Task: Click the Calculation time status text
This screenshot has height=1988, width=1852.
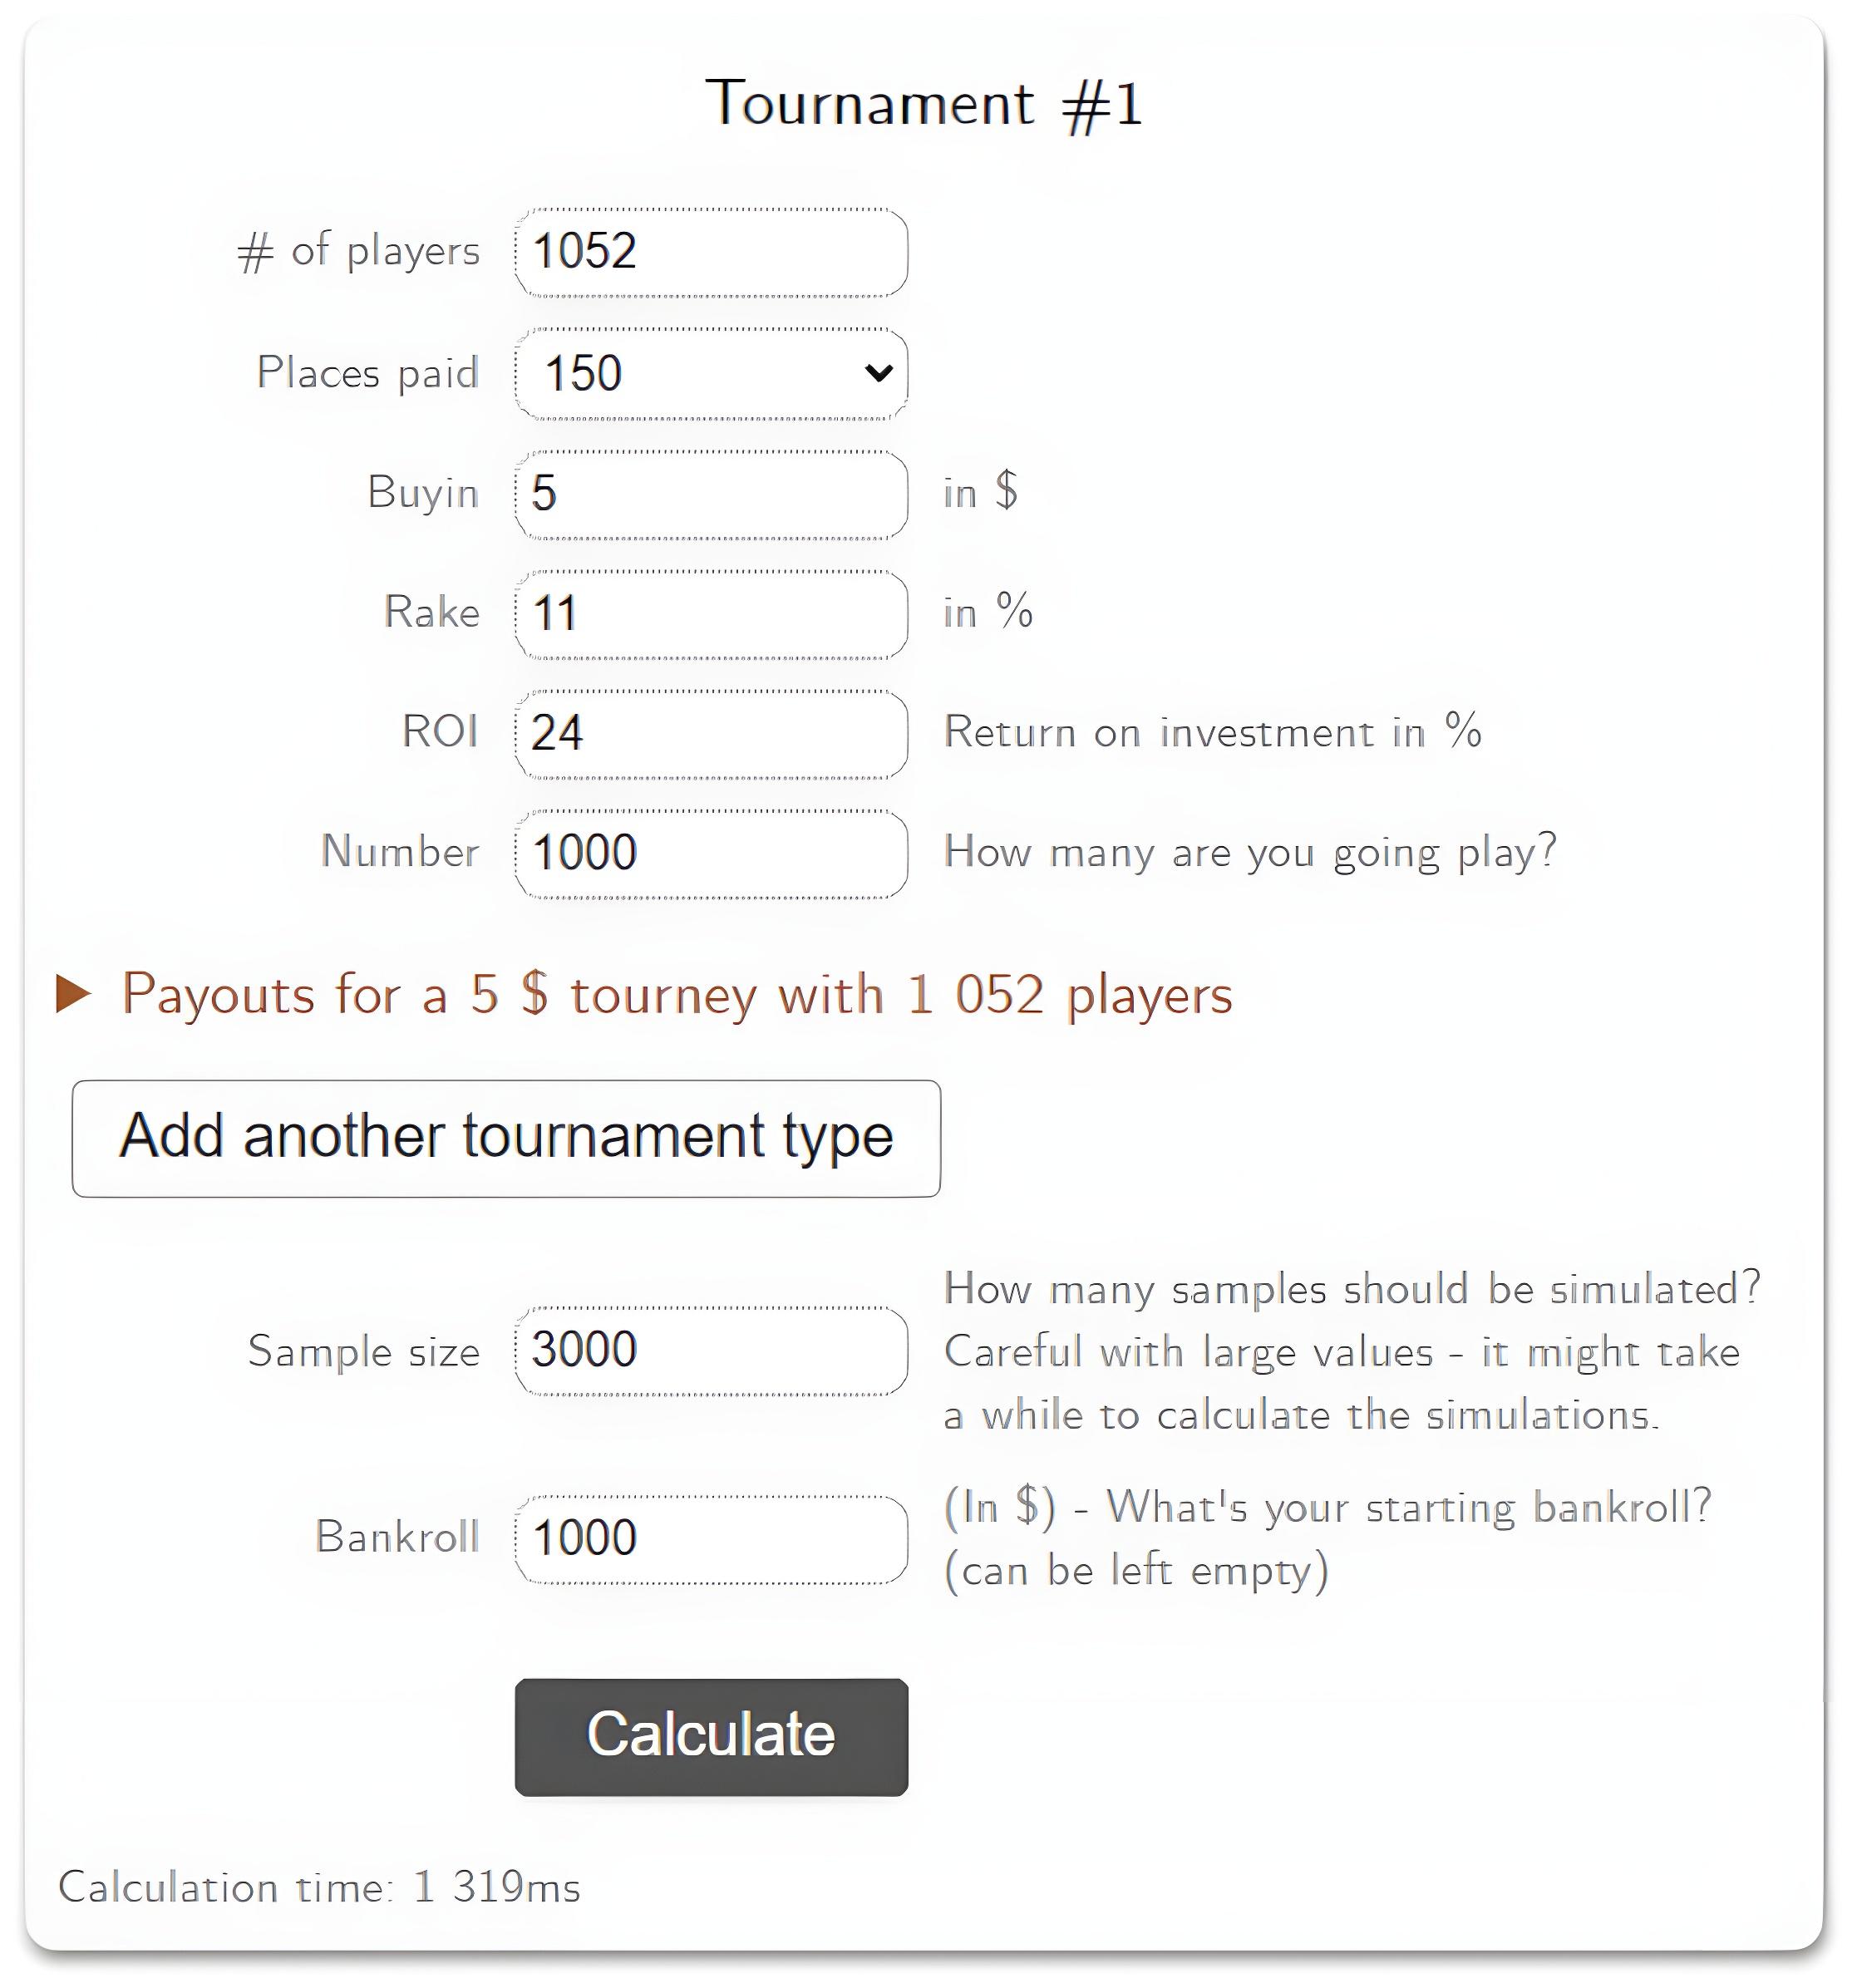Action: click(x=319, y=1887)
